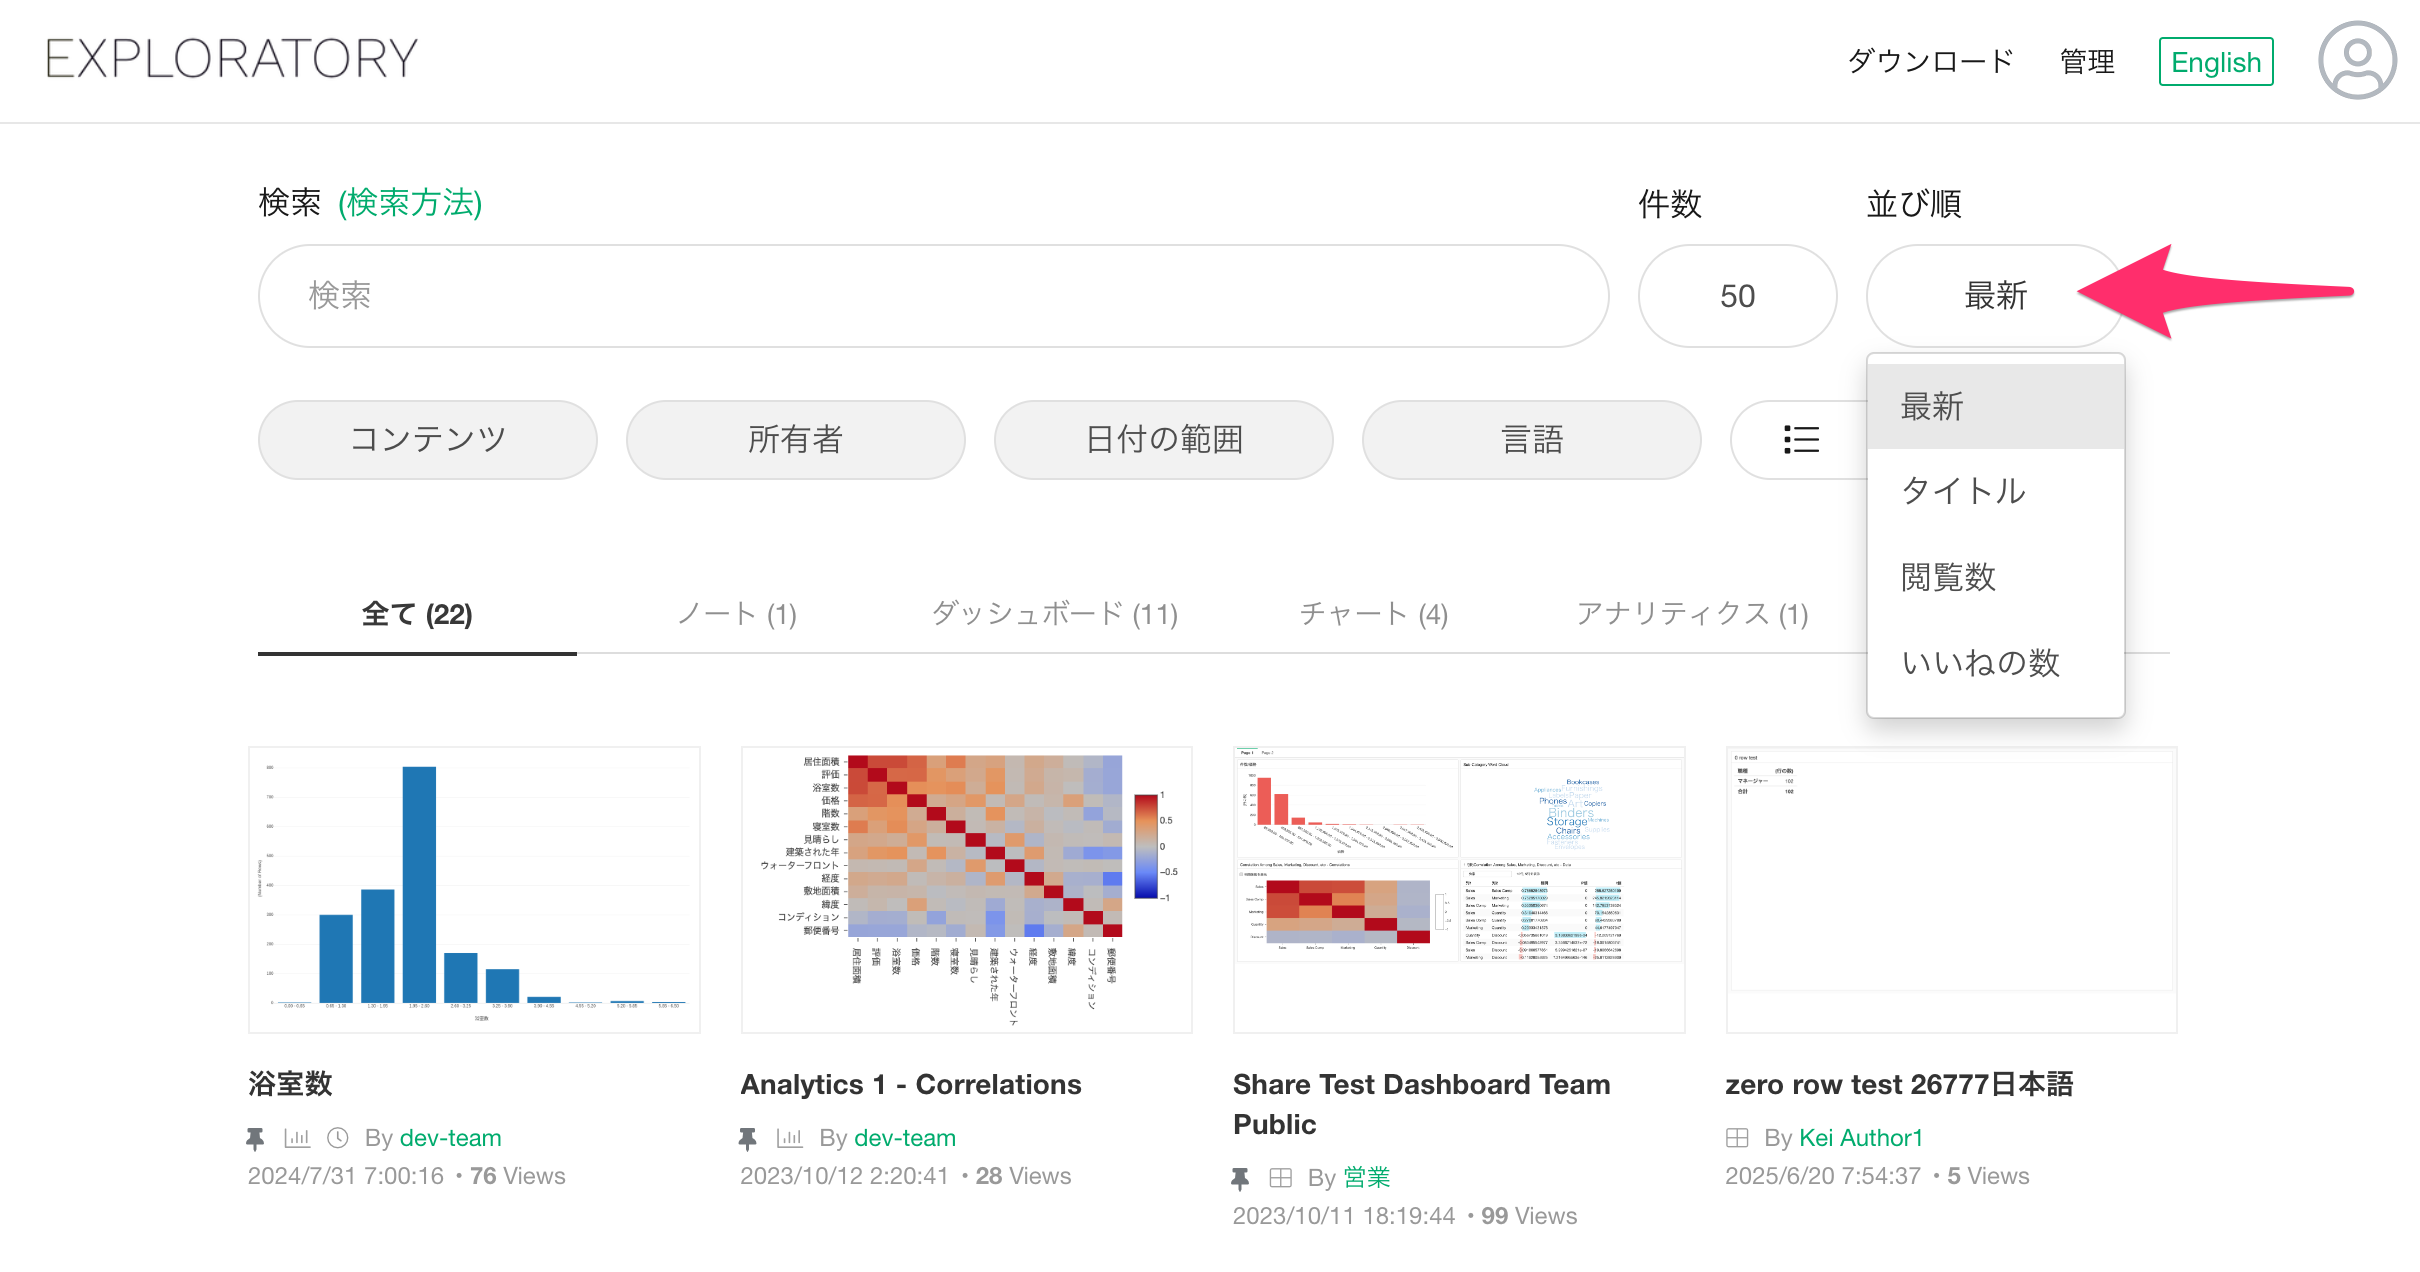Open zero row test 26777日本語 title
2420x1272 pixels.
click(1899, 1084)
